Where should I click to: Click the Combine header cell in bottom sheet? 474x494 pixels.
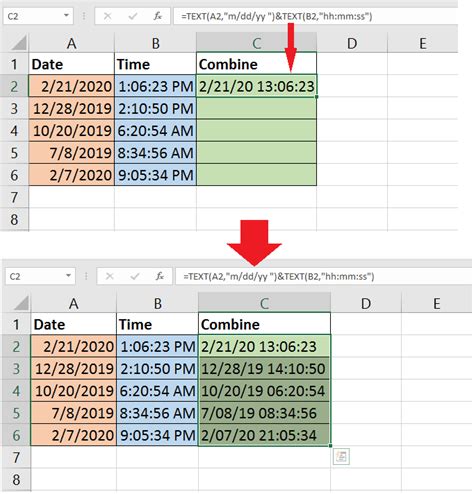pos(264,324)
